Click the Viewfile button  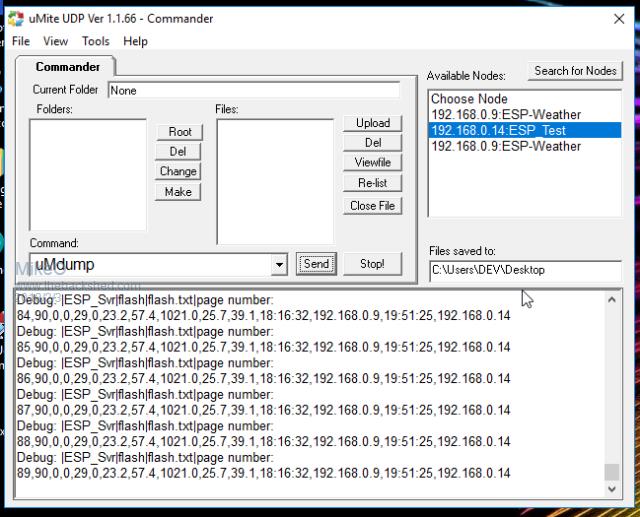tap(372, 163)
